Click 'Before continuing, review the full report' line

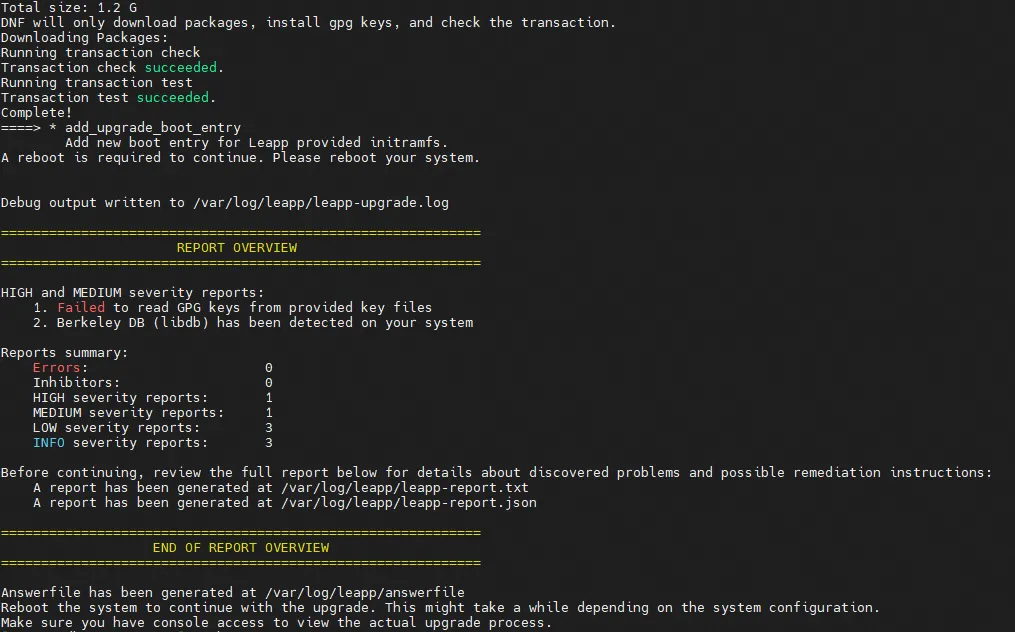(496, 473)
